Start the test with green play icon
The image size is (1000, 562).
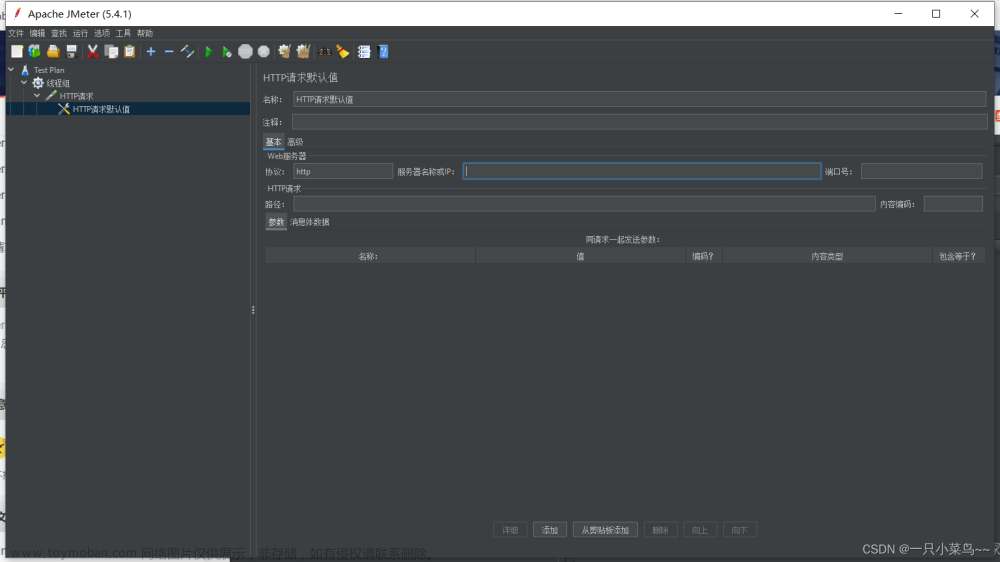[209, 52]
